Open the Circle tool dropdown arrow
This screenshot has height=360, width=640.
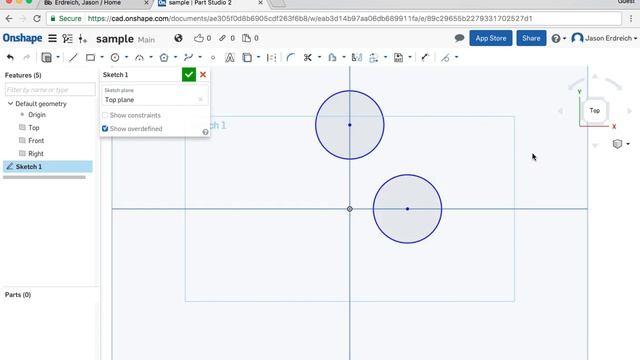pyautogui.click(x=127, y=58)
